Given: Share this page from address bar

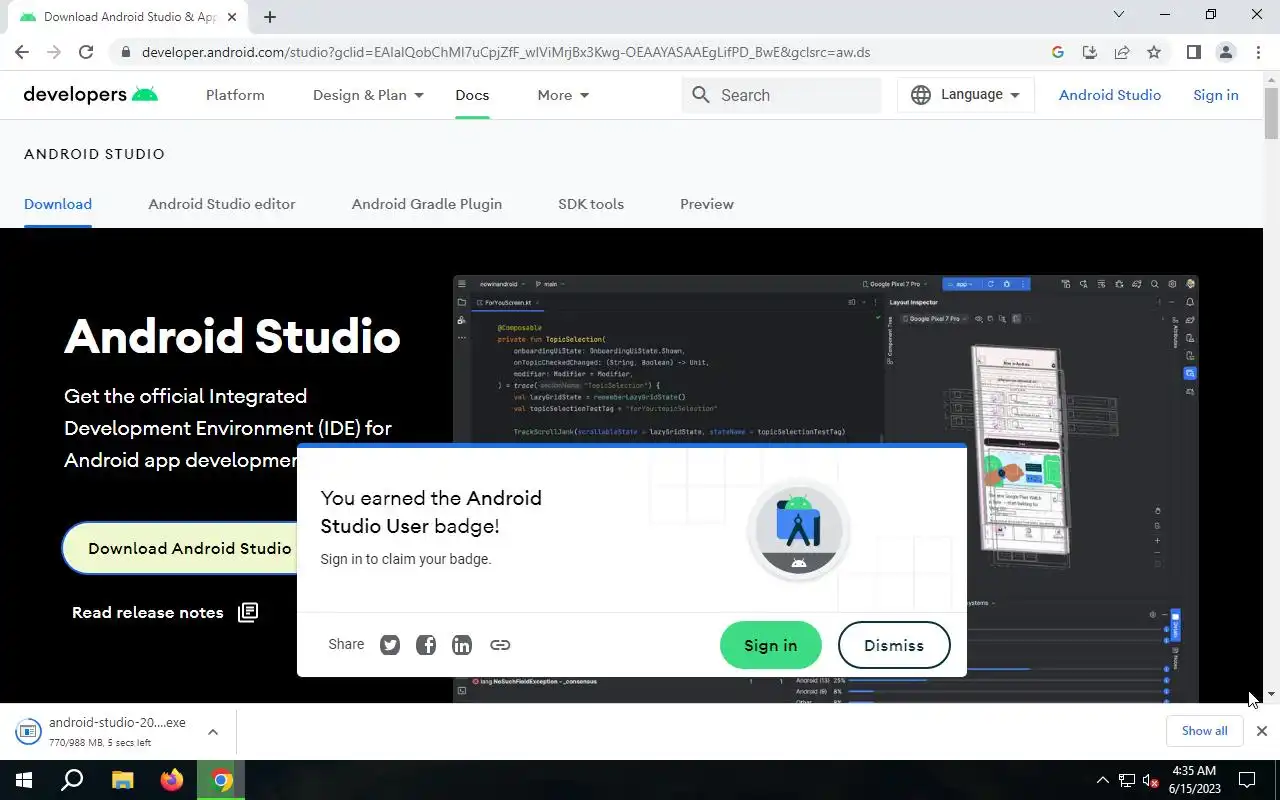Looking at the screenshot, I should [x=1122, y=52].
